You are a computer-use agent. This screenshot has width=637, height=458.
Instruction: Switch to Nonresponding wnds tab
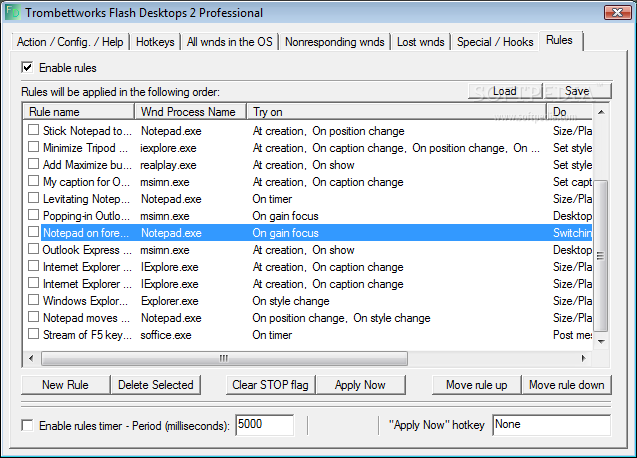[x=334, y=42]
